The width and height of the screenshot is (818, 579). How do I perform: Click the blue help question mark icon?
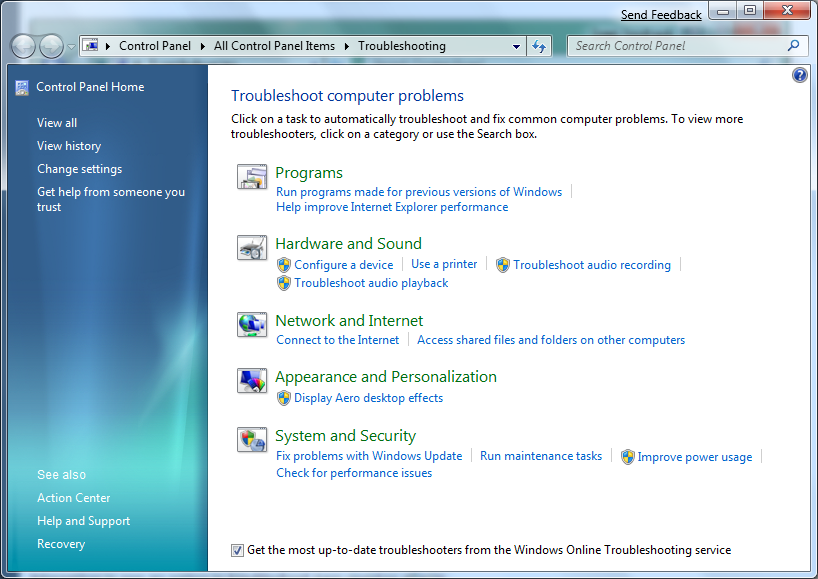tap(799, 75)
